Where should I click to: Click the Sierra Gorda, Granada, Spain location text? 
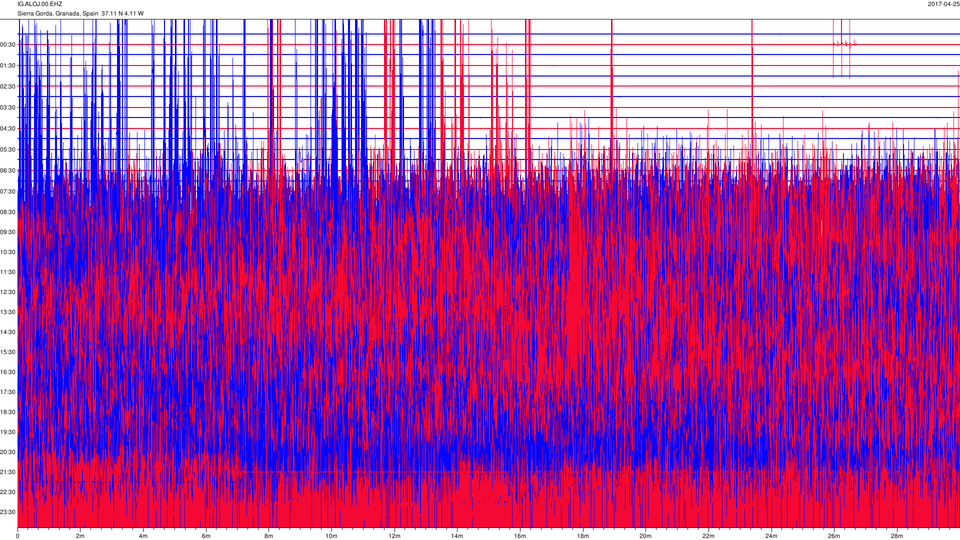pyautogui.click(x=58, y=13)
